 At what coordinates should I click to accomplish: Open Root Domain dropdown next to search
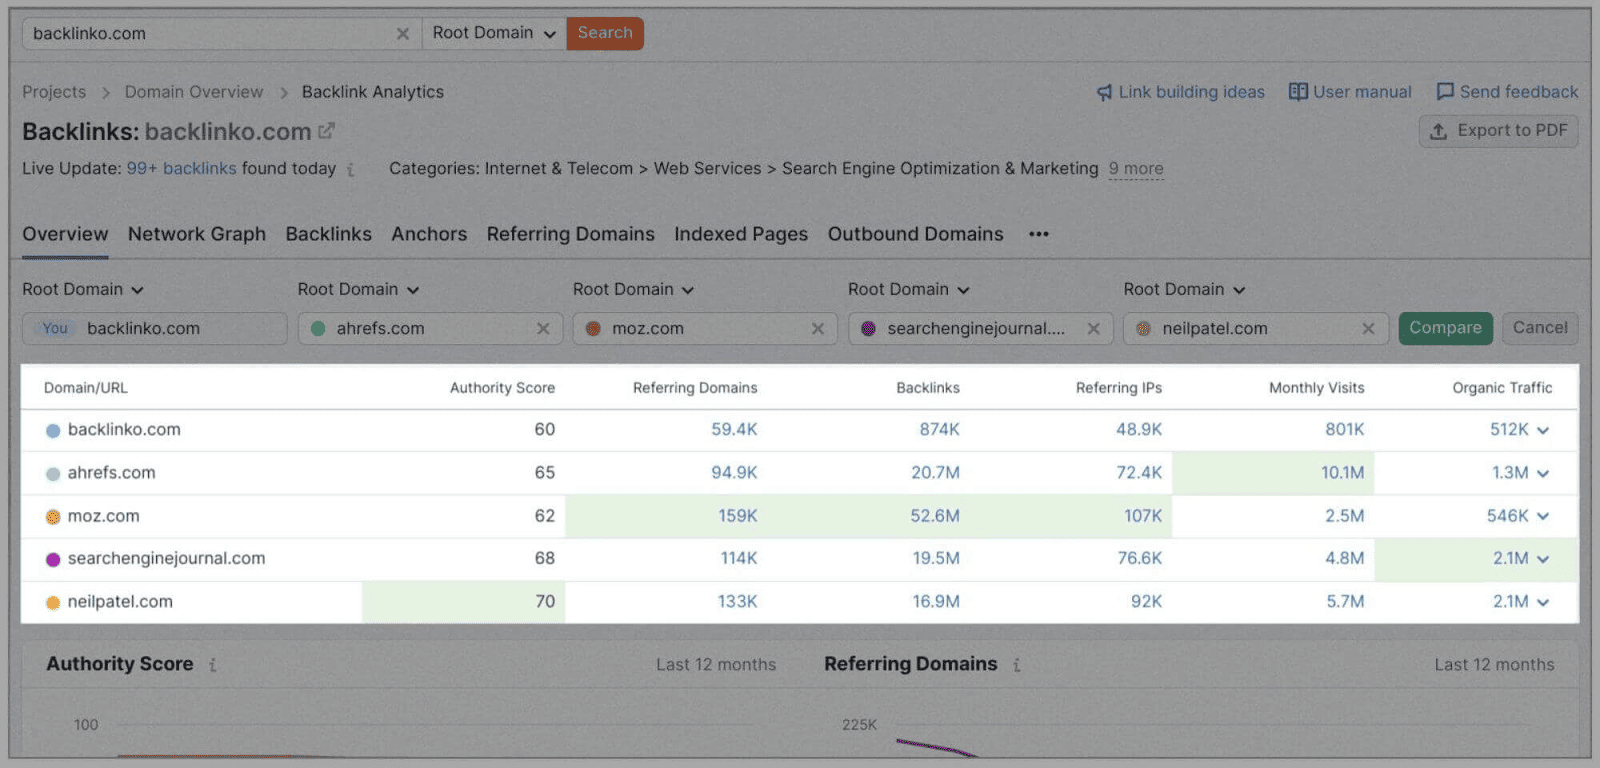click(x=494, y=33)
